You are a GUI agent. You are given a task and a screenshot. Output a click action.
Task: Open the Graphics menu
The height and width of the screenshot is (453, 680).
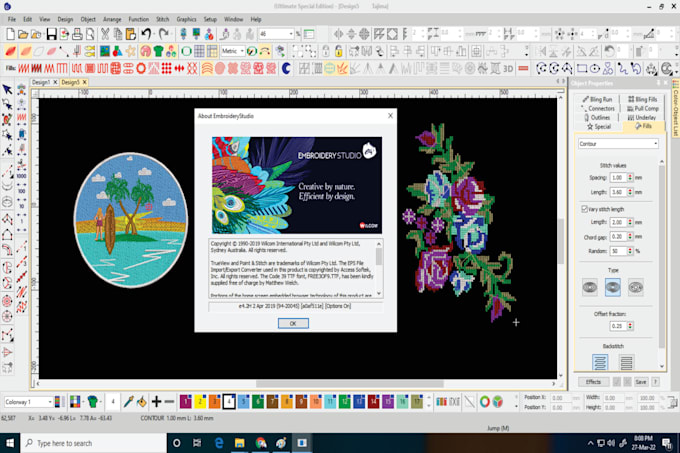pyautogui.click(x=186, y=20)
